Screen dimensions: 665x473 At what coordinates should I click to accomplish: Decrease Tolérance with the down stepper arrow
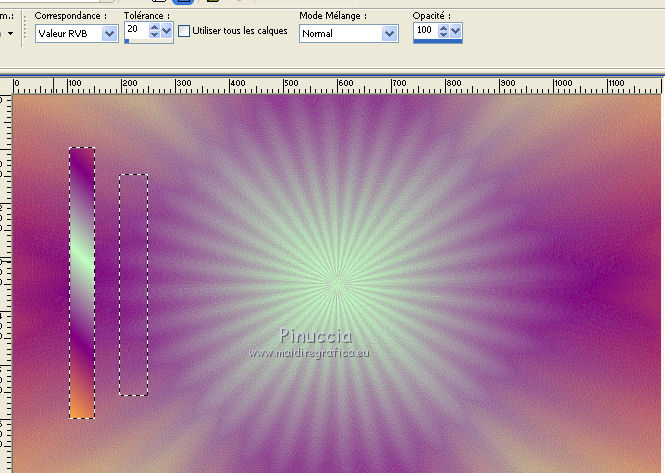[154, 34]
